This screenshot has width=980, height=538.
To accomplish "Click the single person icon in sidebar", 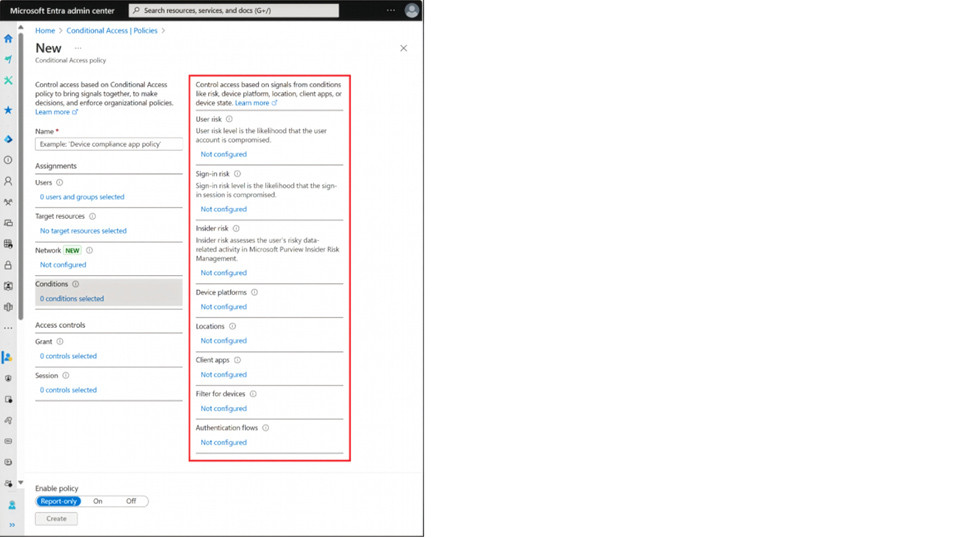I will (8, 181).
